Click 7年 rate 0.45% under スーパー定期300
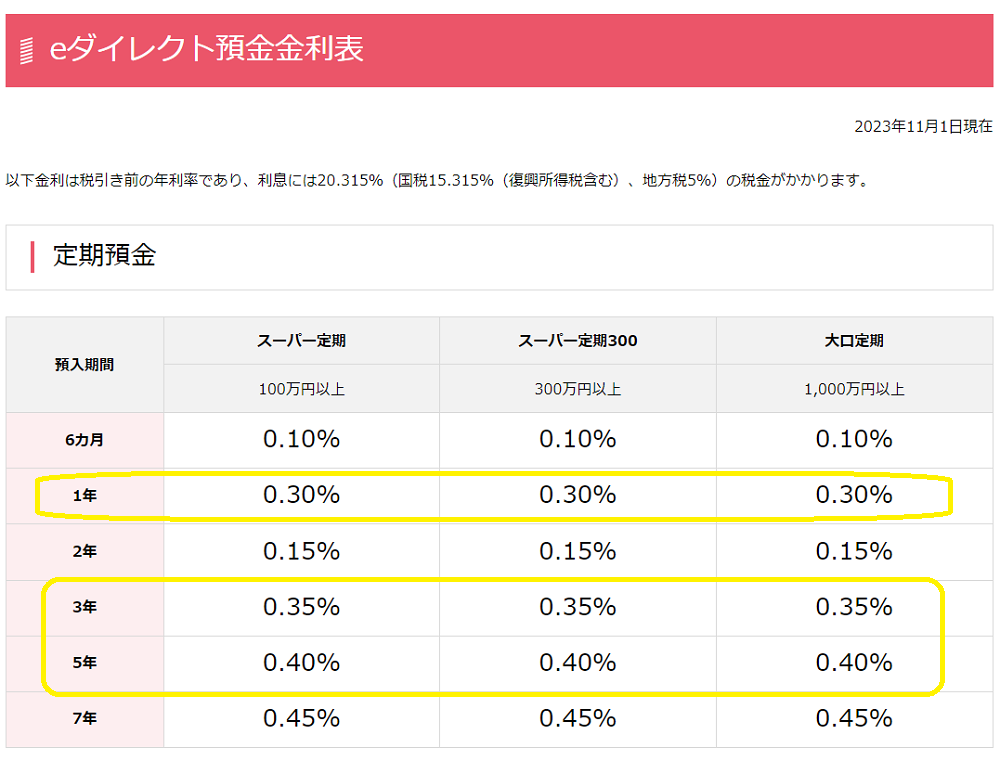The width and height of the screenshot is (1000, 760). [x=577, y=718]
